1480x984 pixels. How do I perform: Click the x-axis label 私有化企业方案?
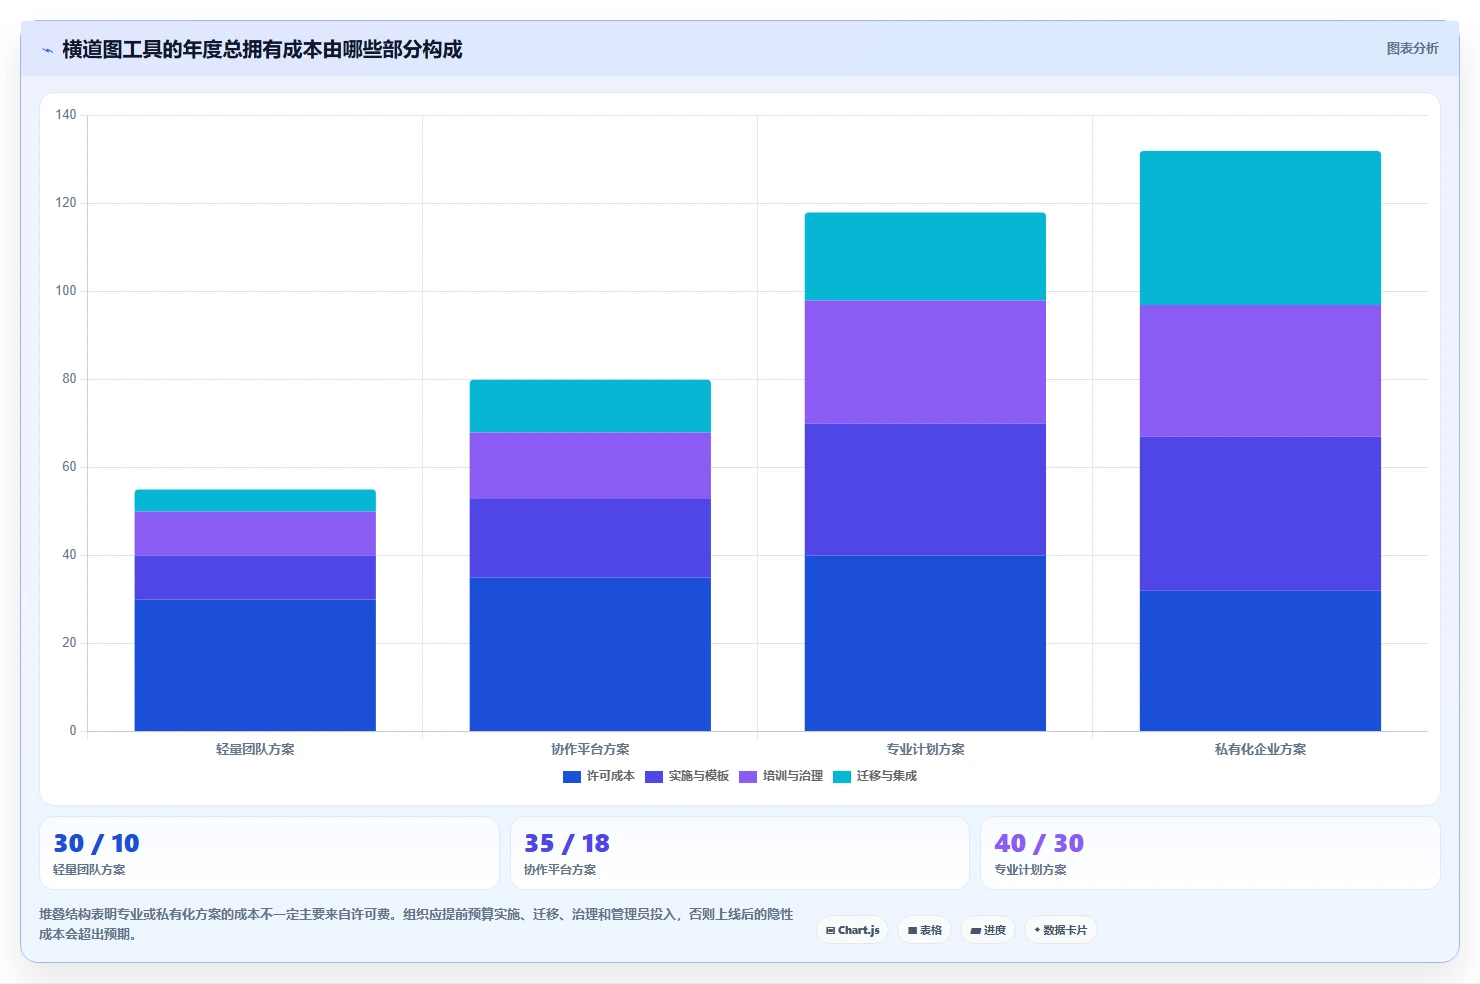[1260, 749]
